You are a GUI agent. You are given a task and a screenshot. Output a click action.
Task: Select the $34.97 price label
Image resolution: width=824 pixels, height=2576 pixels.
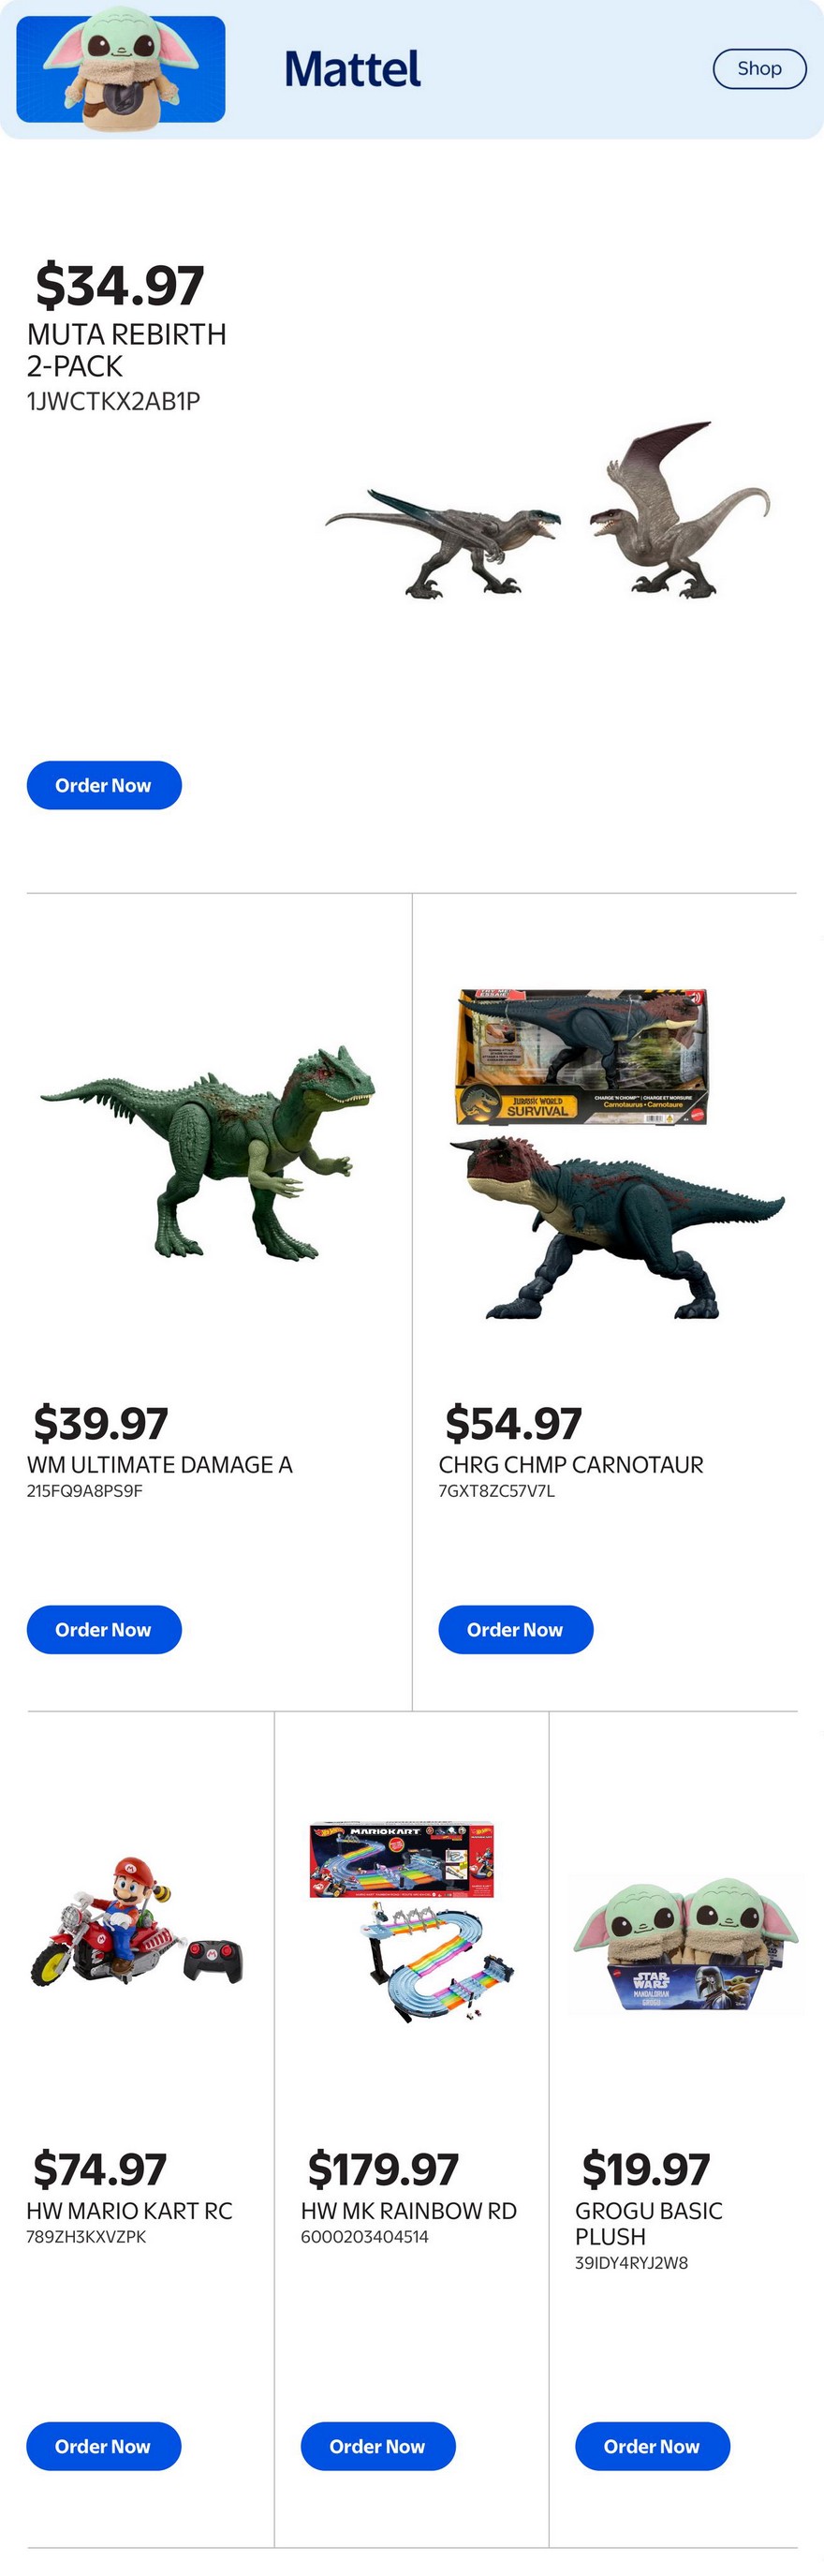[120, 285]
